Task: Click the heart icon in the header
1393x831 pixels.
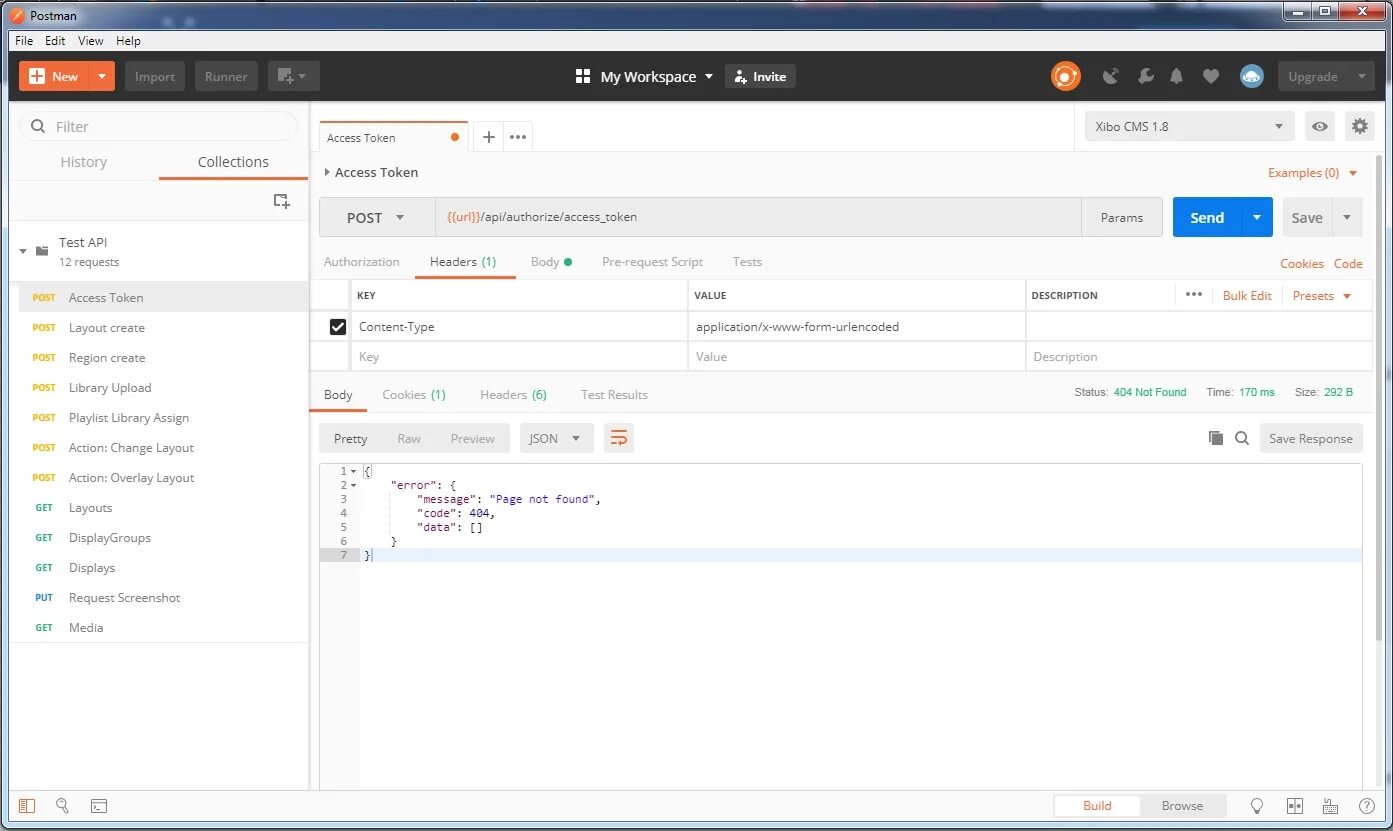Action: tap(1211, 76)
